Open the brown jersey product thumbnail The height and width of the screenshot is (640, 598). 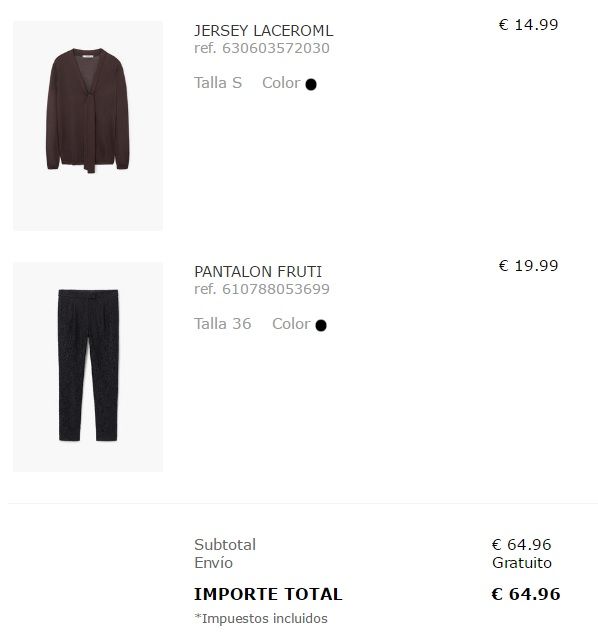pyautogui.click(x=88, y=126)
